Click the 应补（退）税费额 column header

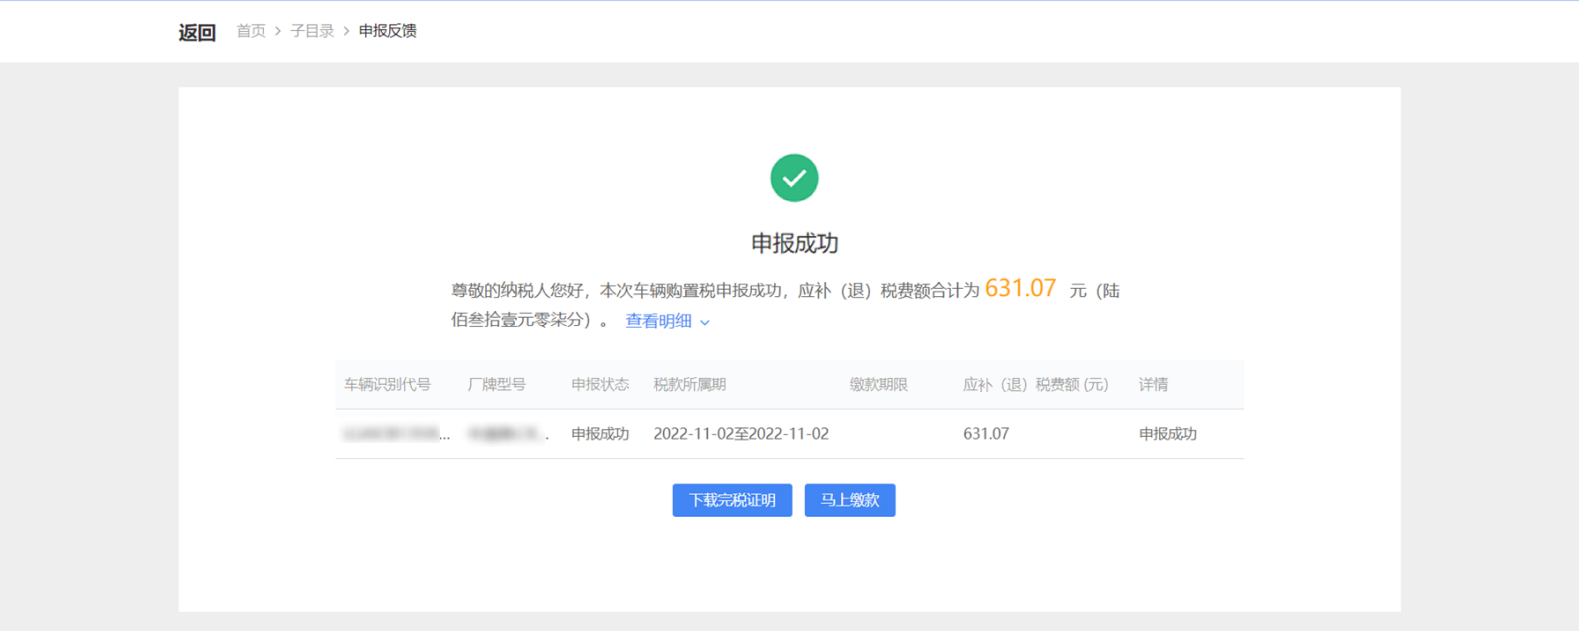[1035, 385]
